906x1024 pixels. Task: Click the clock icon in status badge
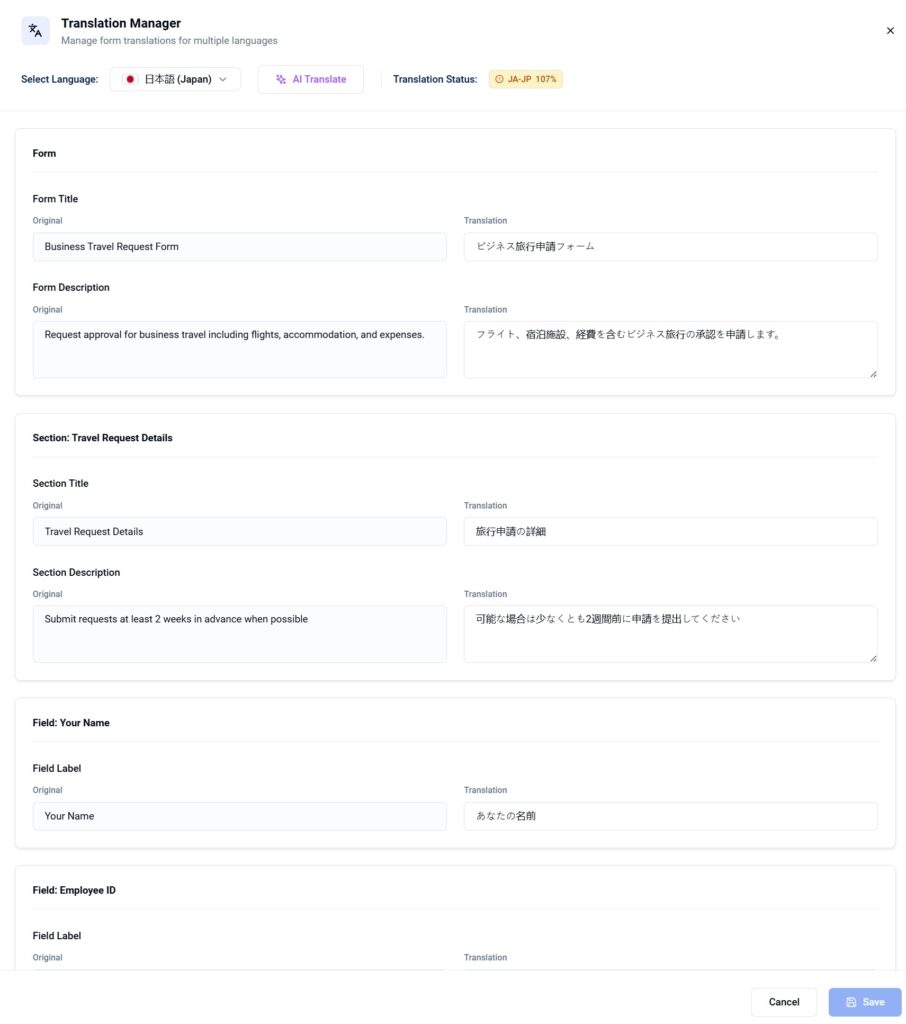pyautogui.click(x=499, y=79)
